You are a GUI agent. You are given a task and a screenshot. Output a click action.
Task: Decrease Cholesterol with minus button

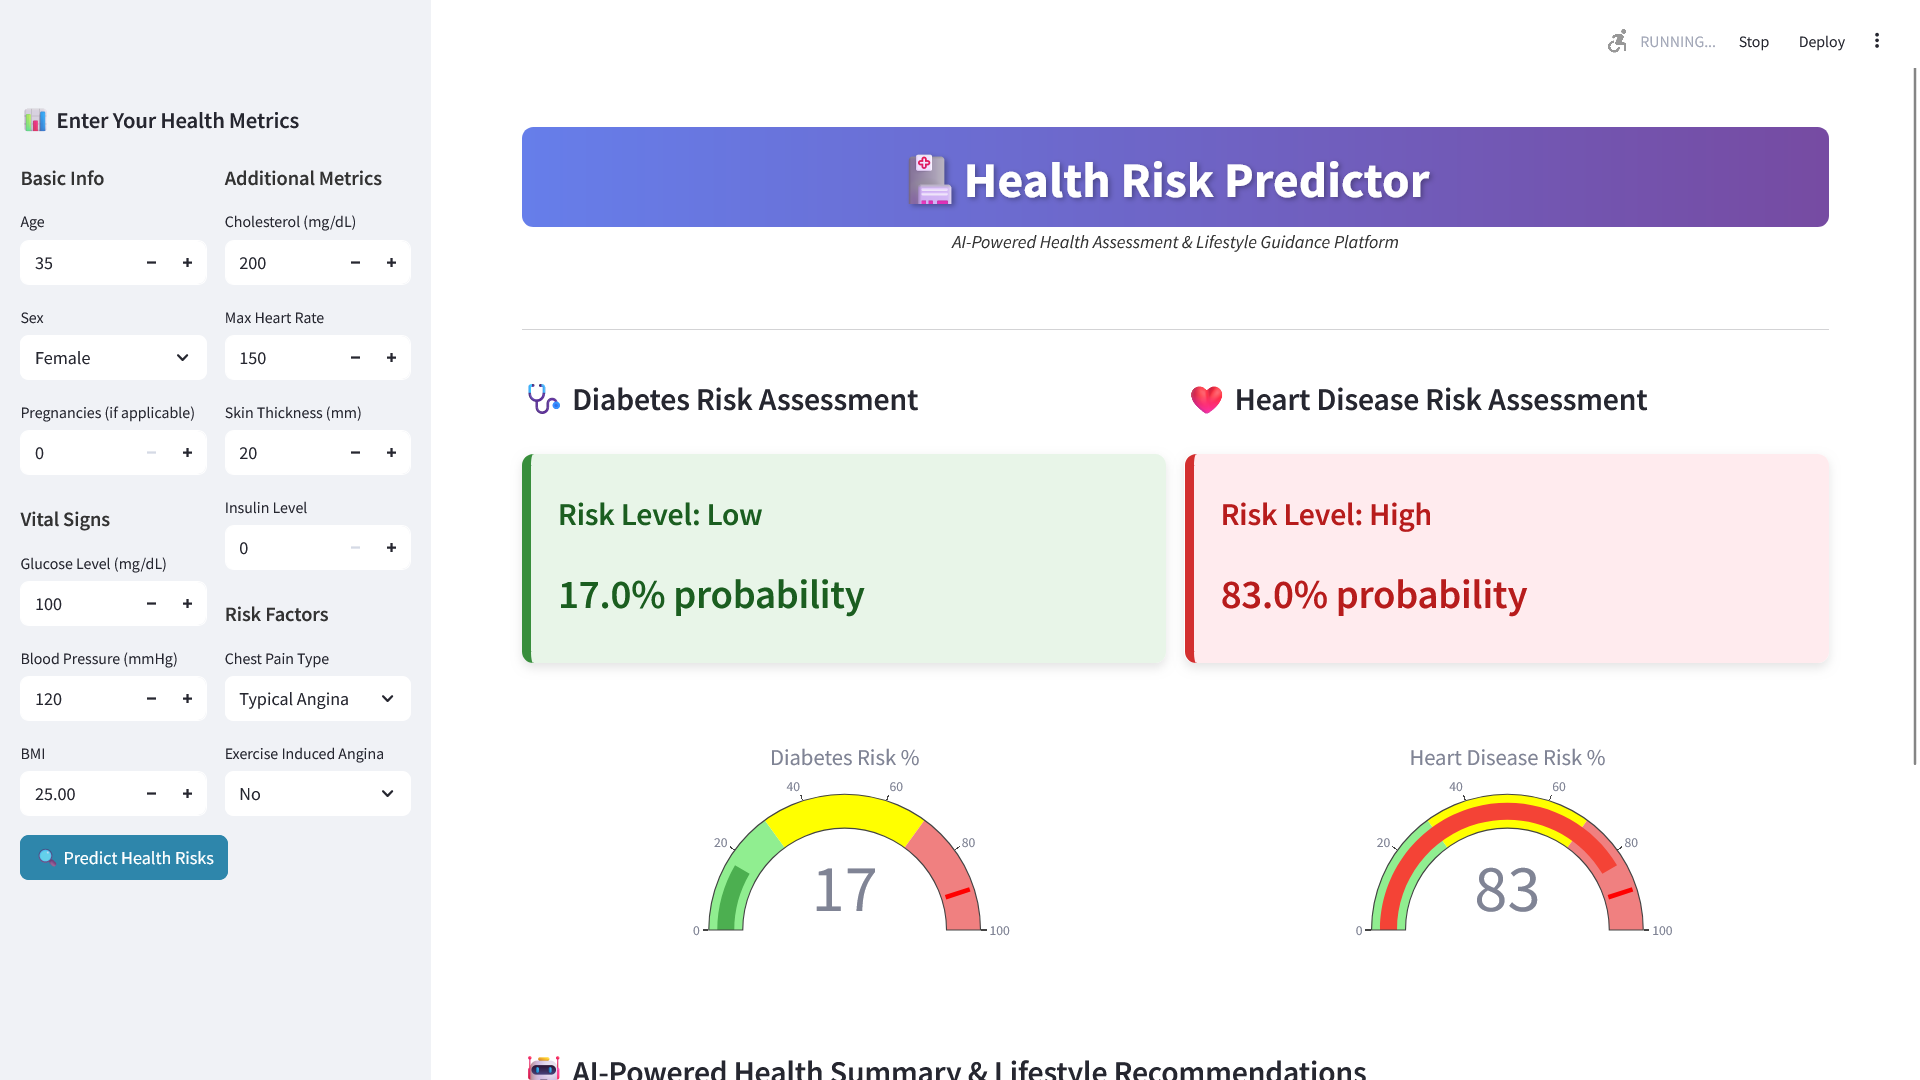pyautogui.click(x=355, y=263)
